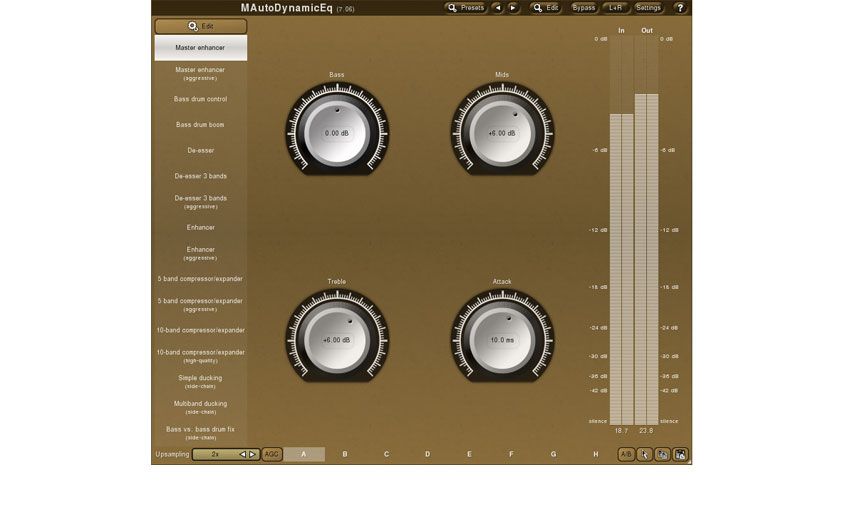The image size is (850, 505).
Task: Select the Bass drum boom preset
Action: pos(201,125)
